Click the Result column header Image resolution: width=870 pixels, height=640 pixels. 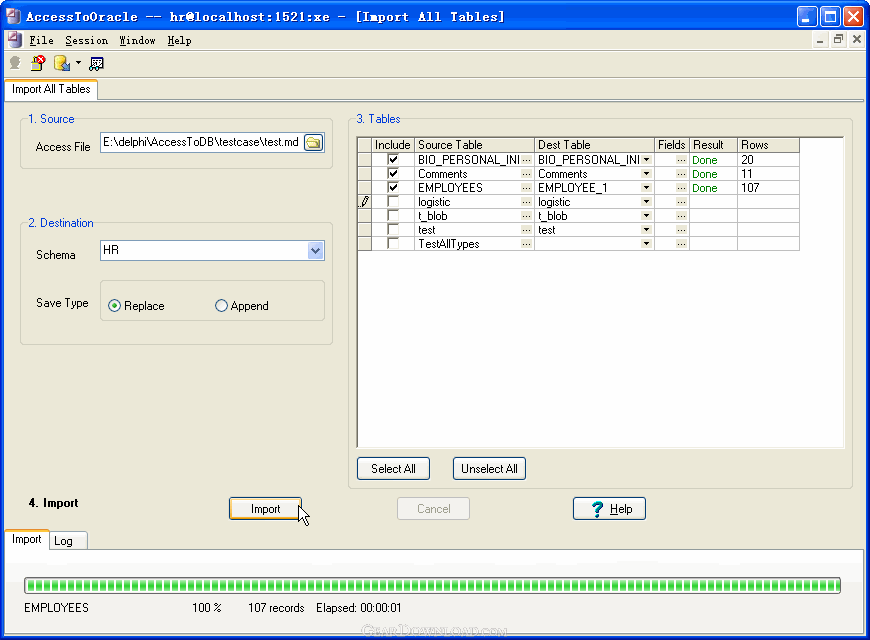pos(713,145)
